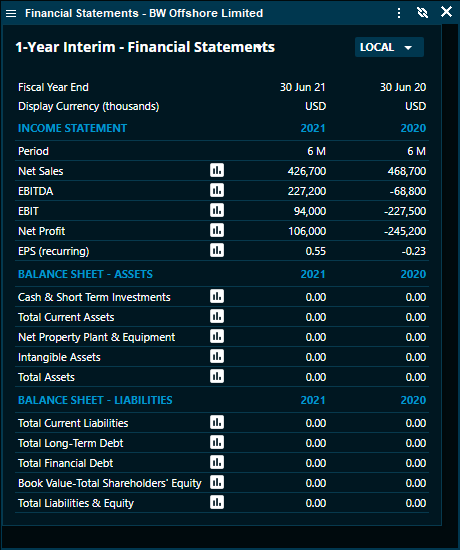Open chart icon for Net Profit

coord(217,230)
